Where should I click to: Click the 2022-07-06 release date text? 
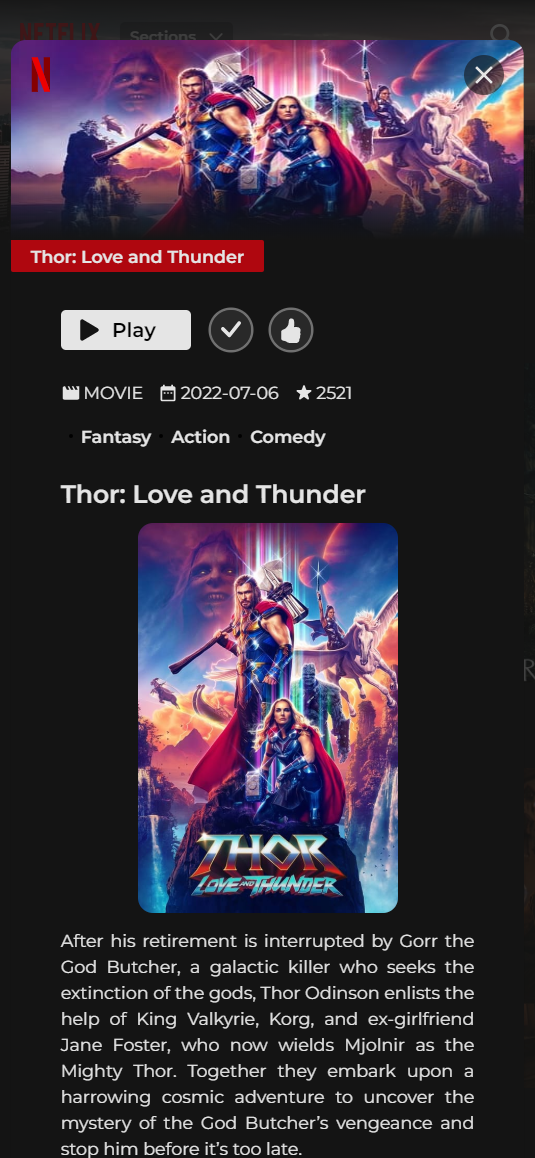229,393
